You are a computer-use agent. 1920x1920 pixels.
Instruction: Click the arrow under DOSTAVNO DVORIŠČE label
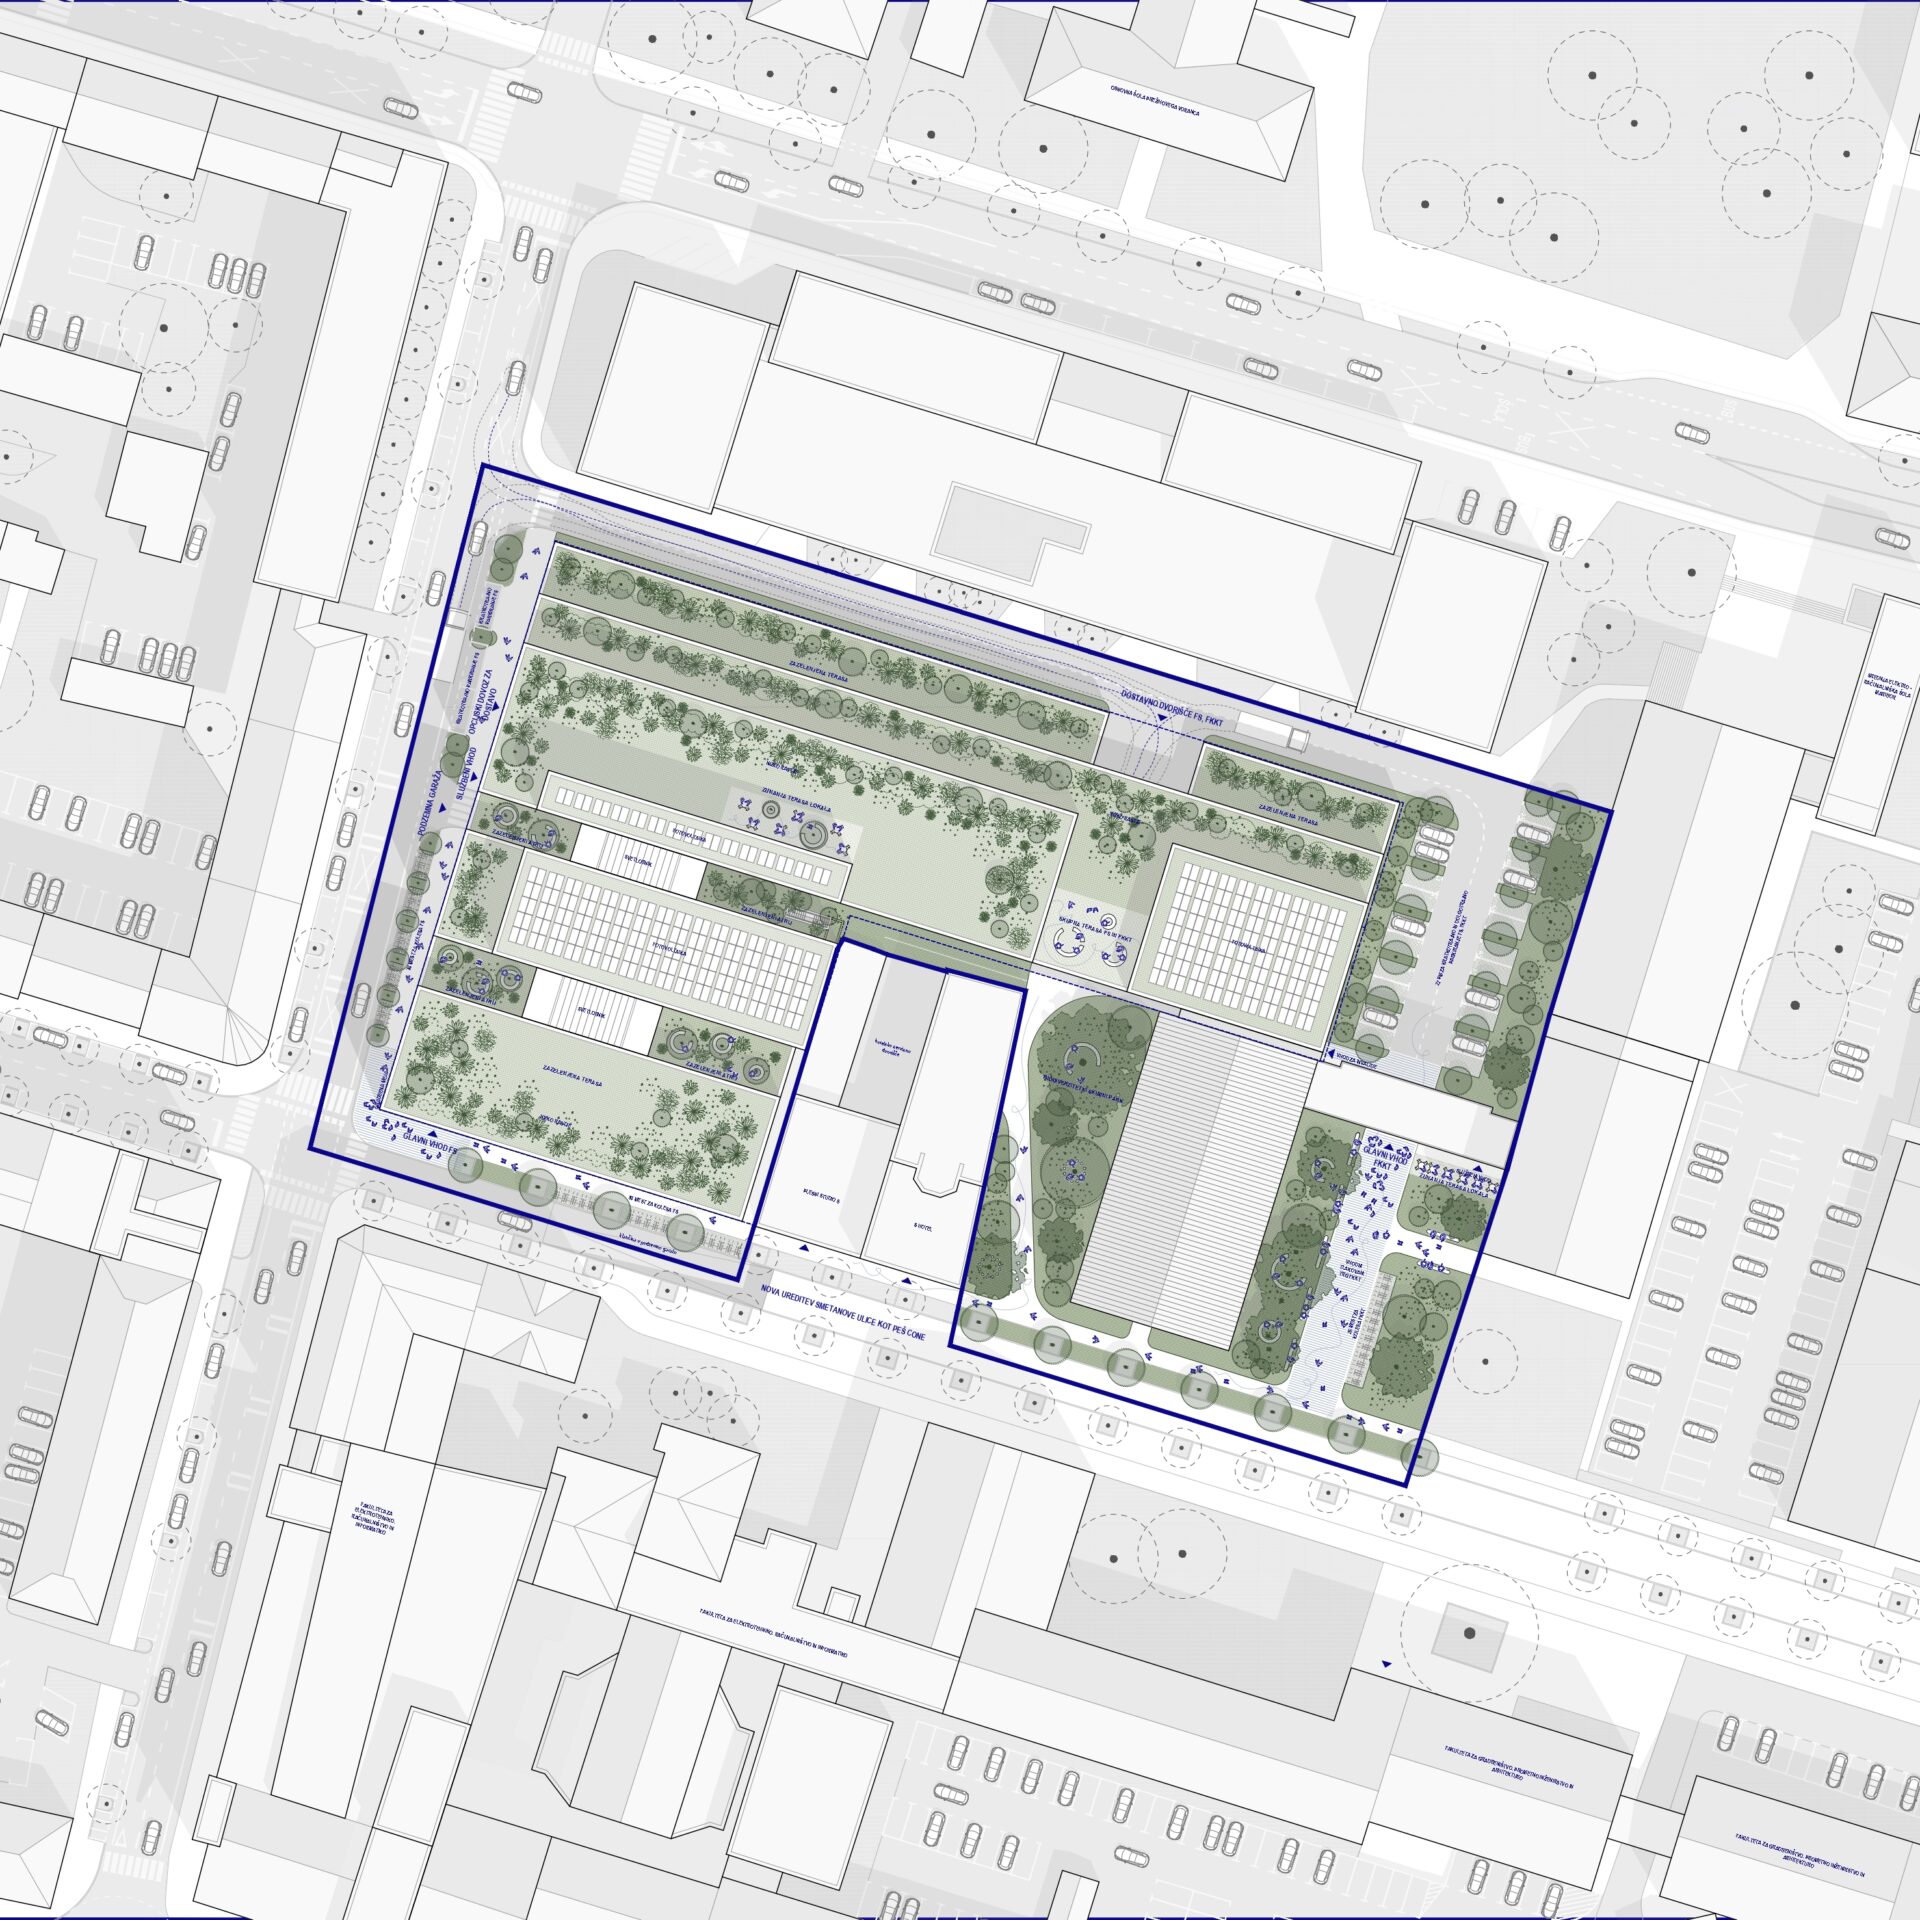click(x=1164, y=716)
